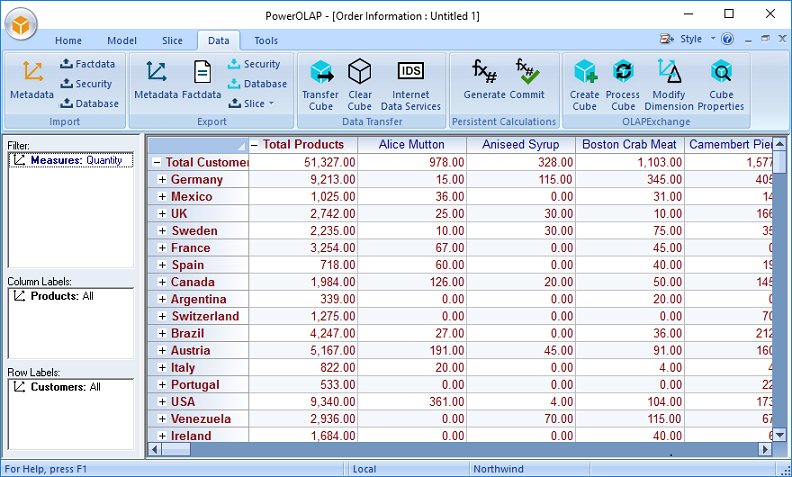Viewport: 792px width, 477px height.
Task: Click Boston Crab Meat column header
Action: [x=629, y=145]
